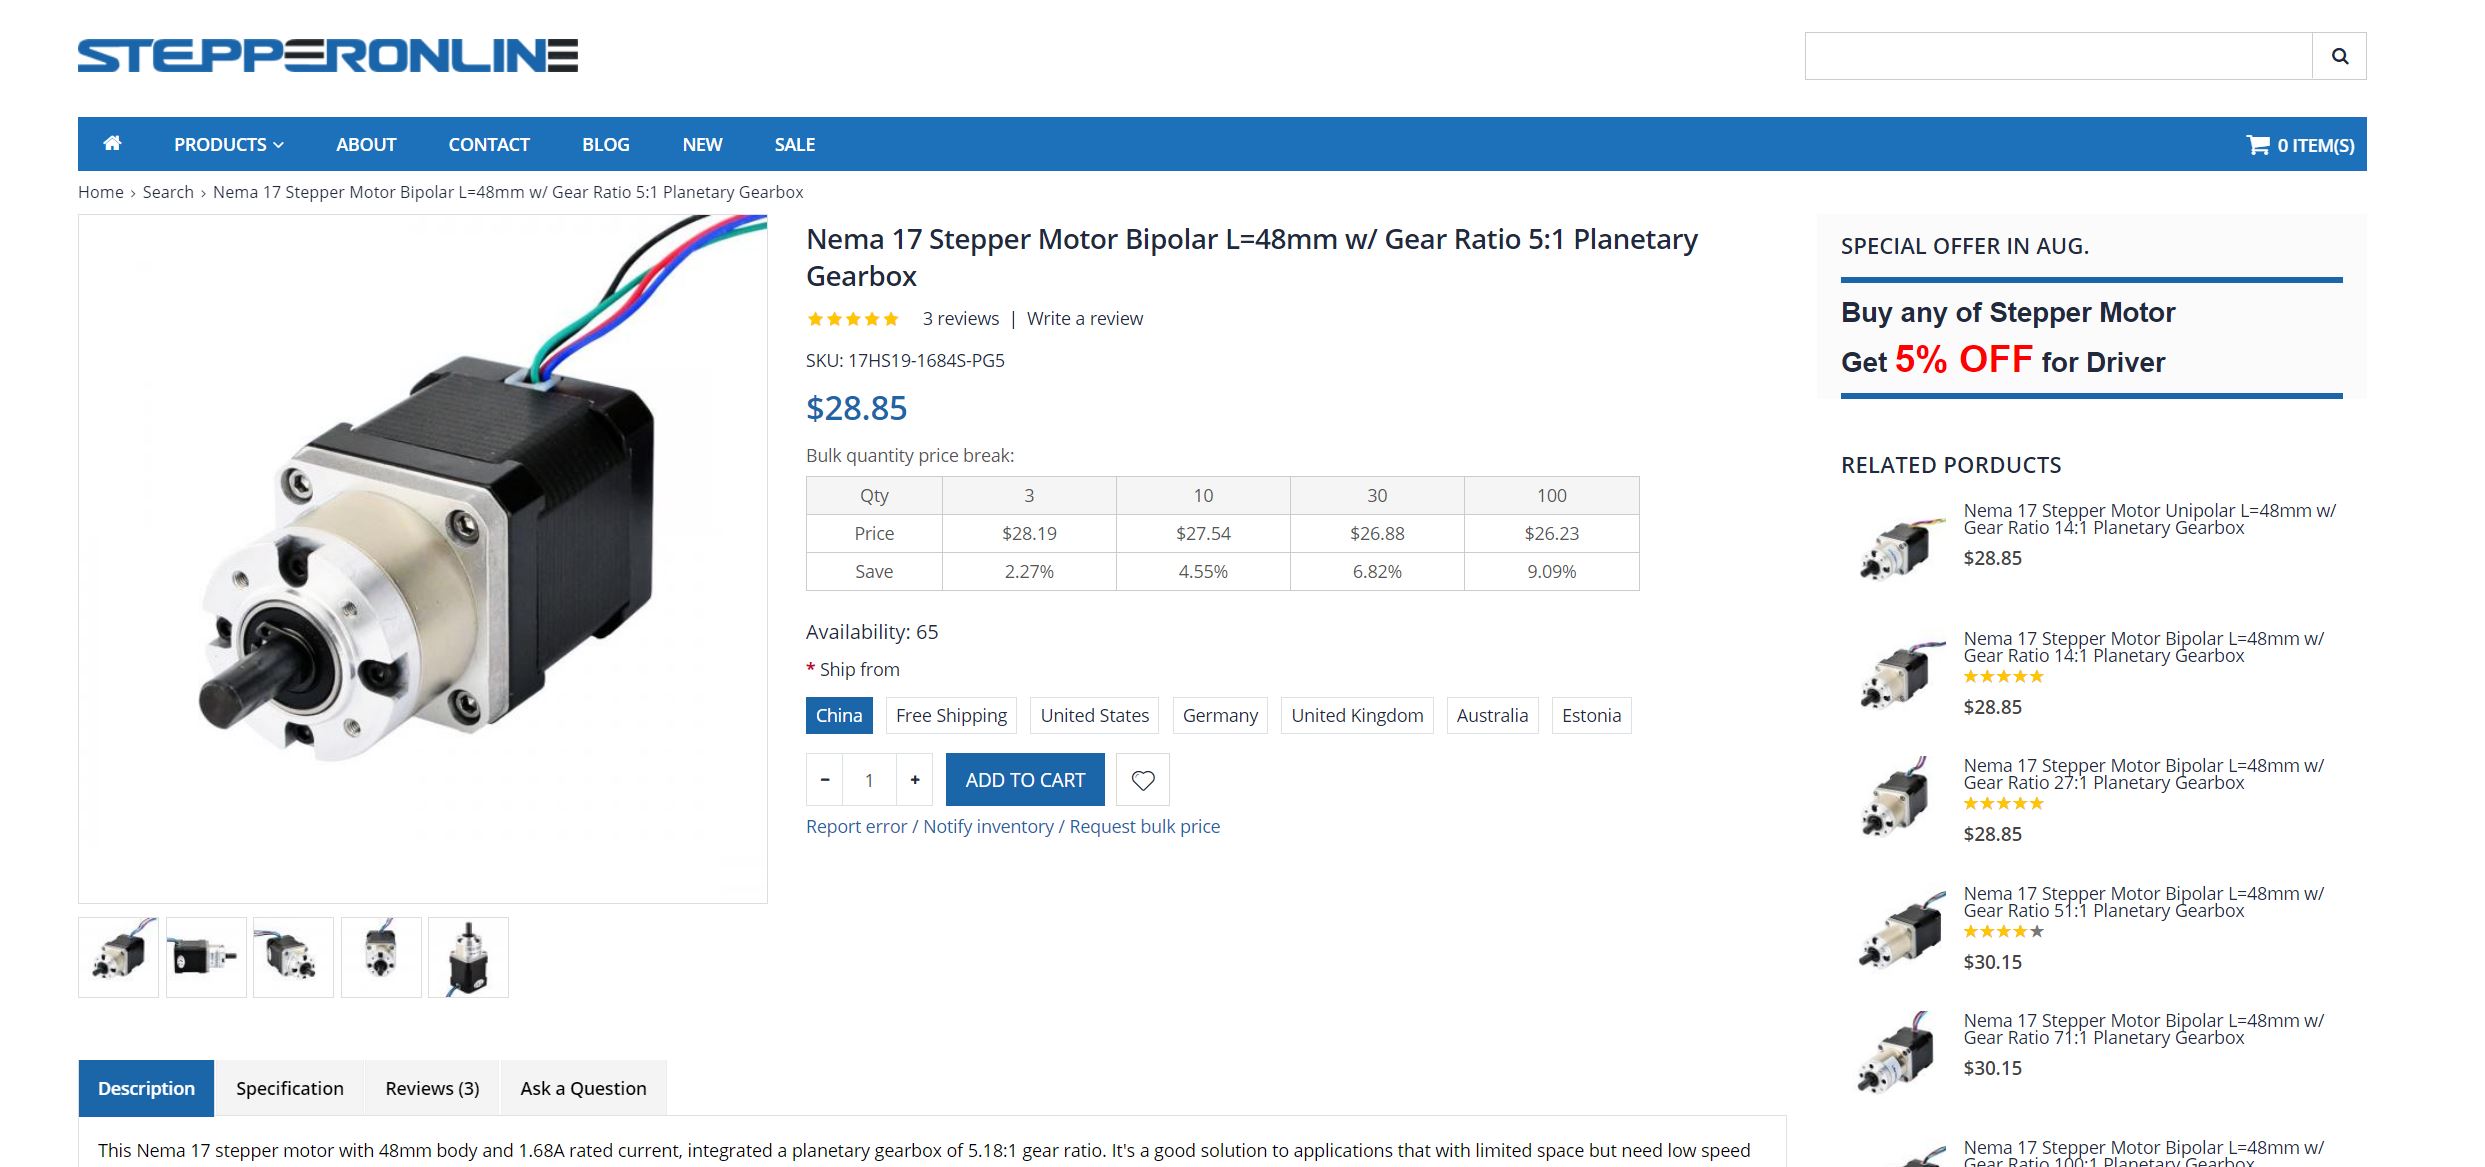Click the search magnifier icon
Viewport: 2485px width, 1167px height.
pos(2339,56)
